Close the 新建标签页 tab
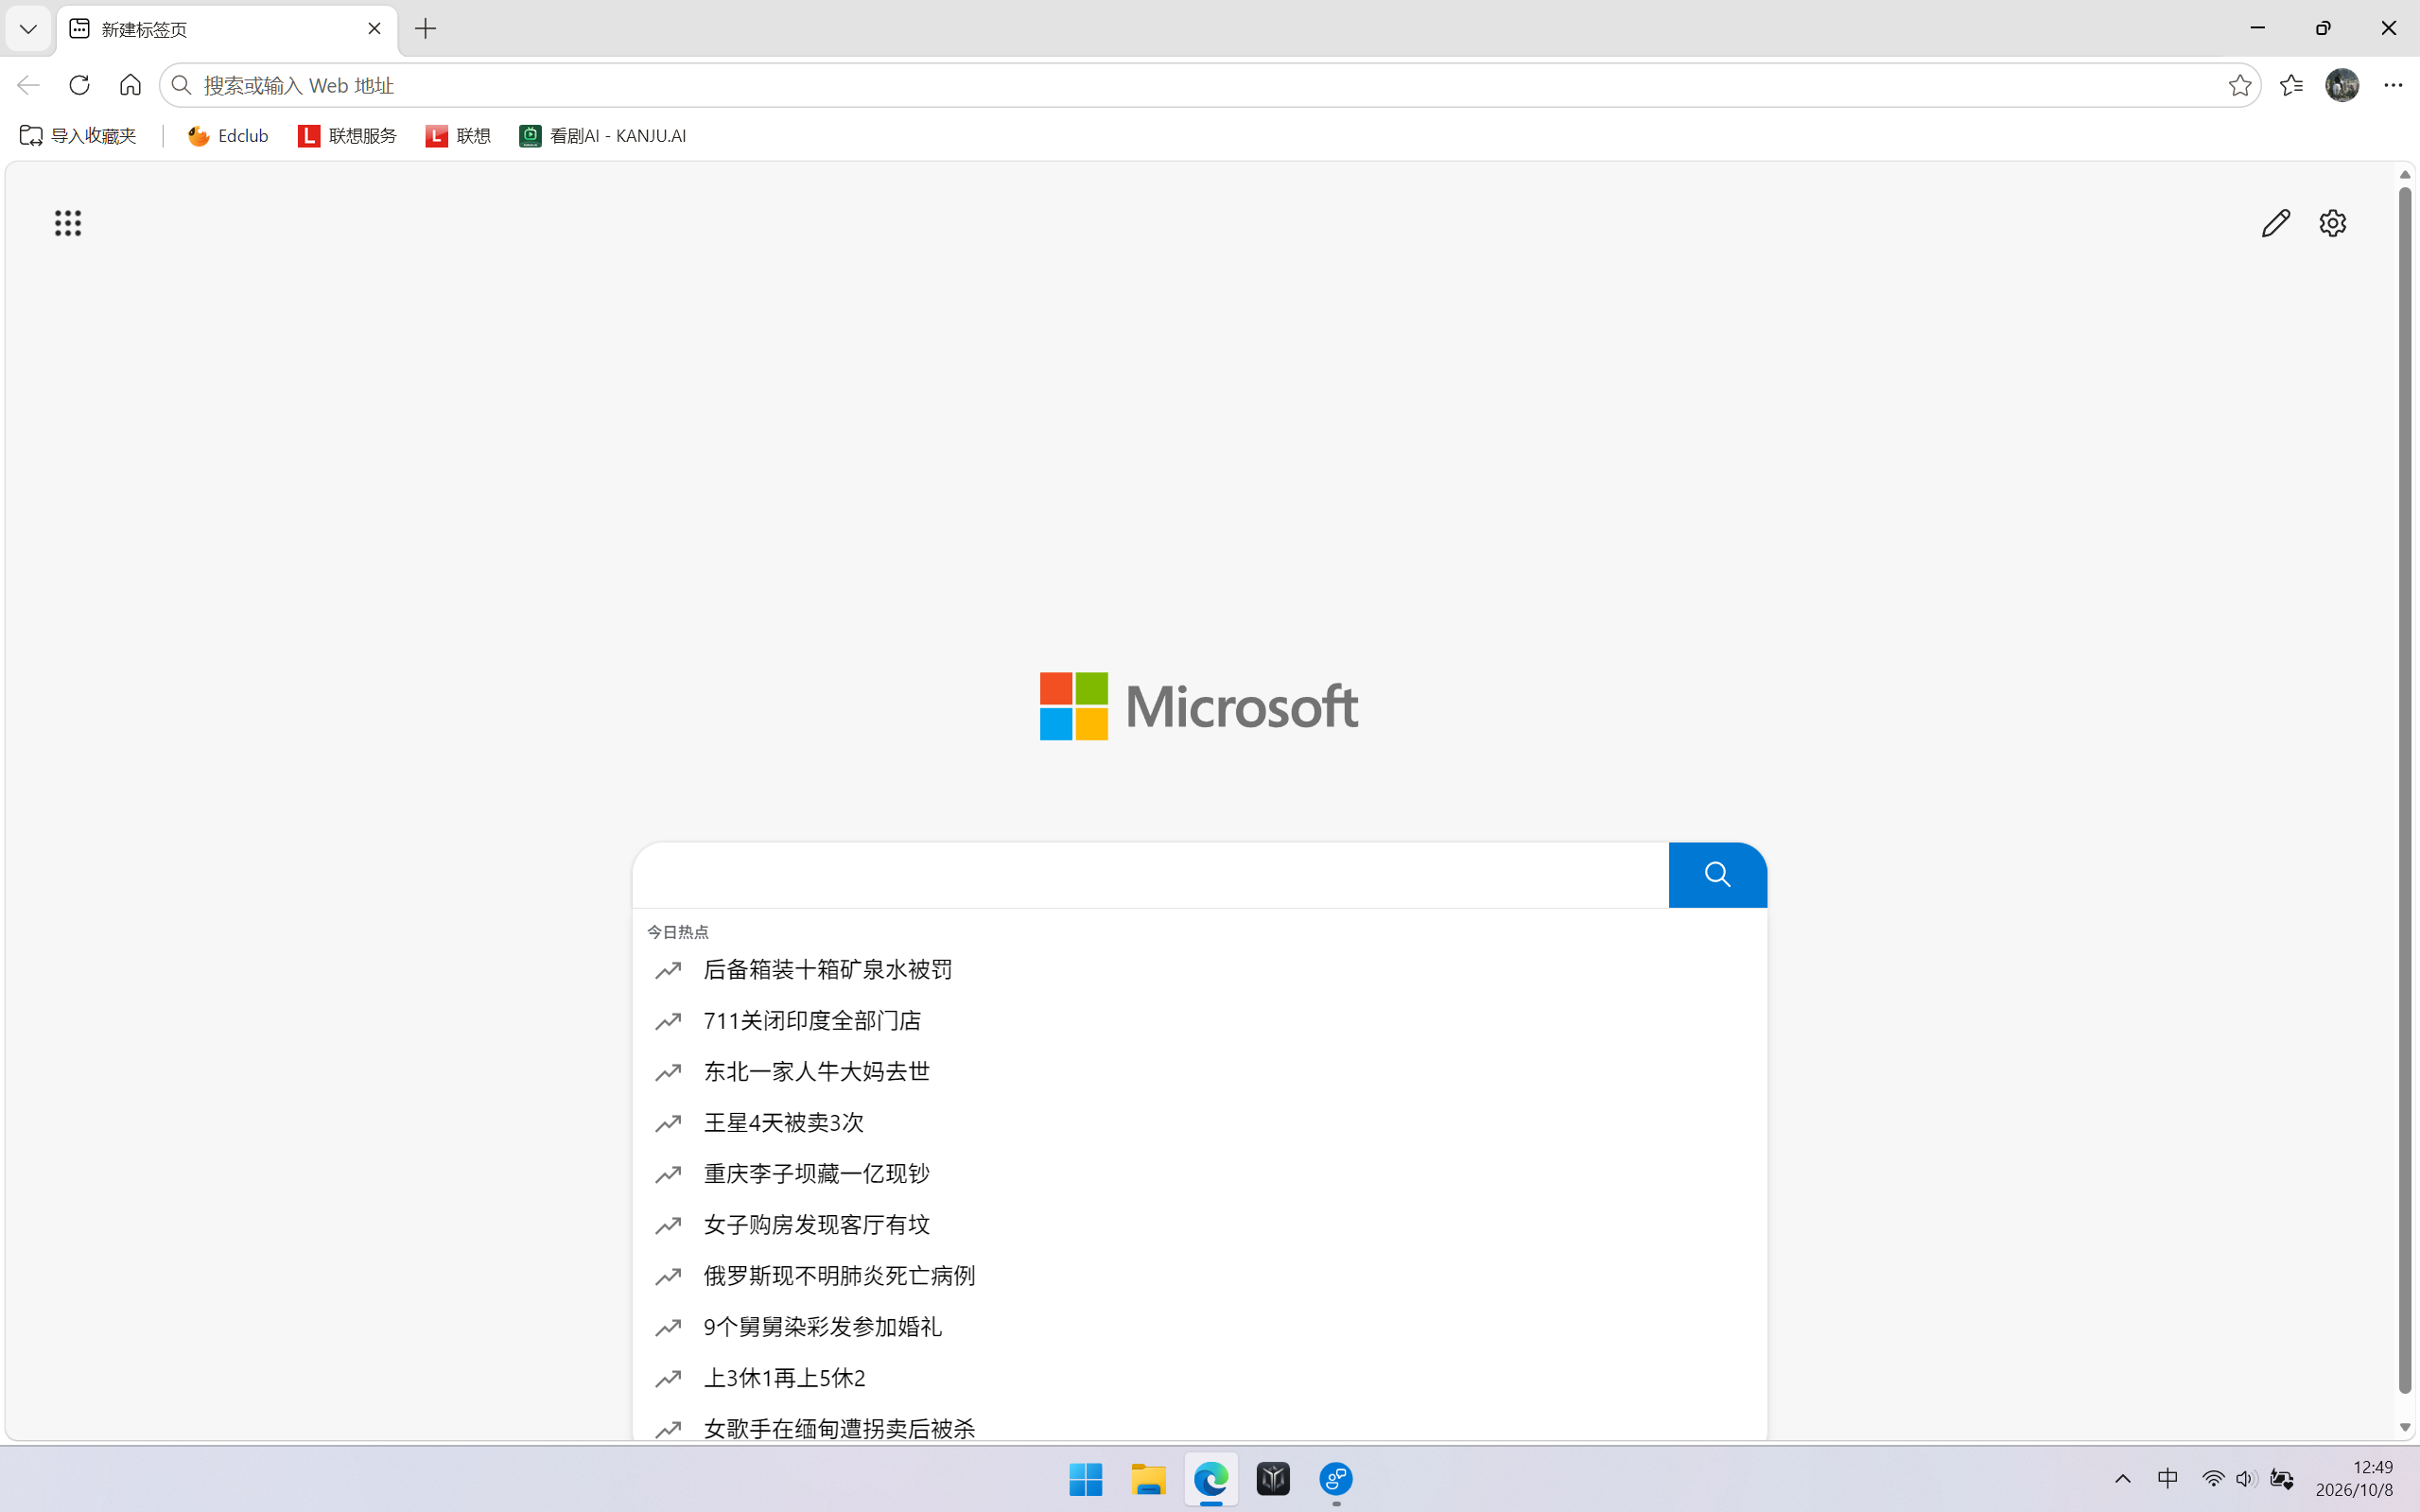The height and width of the screenshot is (1512, 2420). click(374, 29)
